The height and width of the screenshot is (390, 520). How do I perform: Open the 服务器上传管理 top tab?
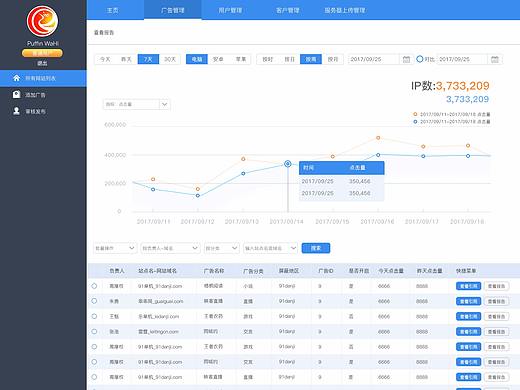pyautogui.click(x=345, y=10)
